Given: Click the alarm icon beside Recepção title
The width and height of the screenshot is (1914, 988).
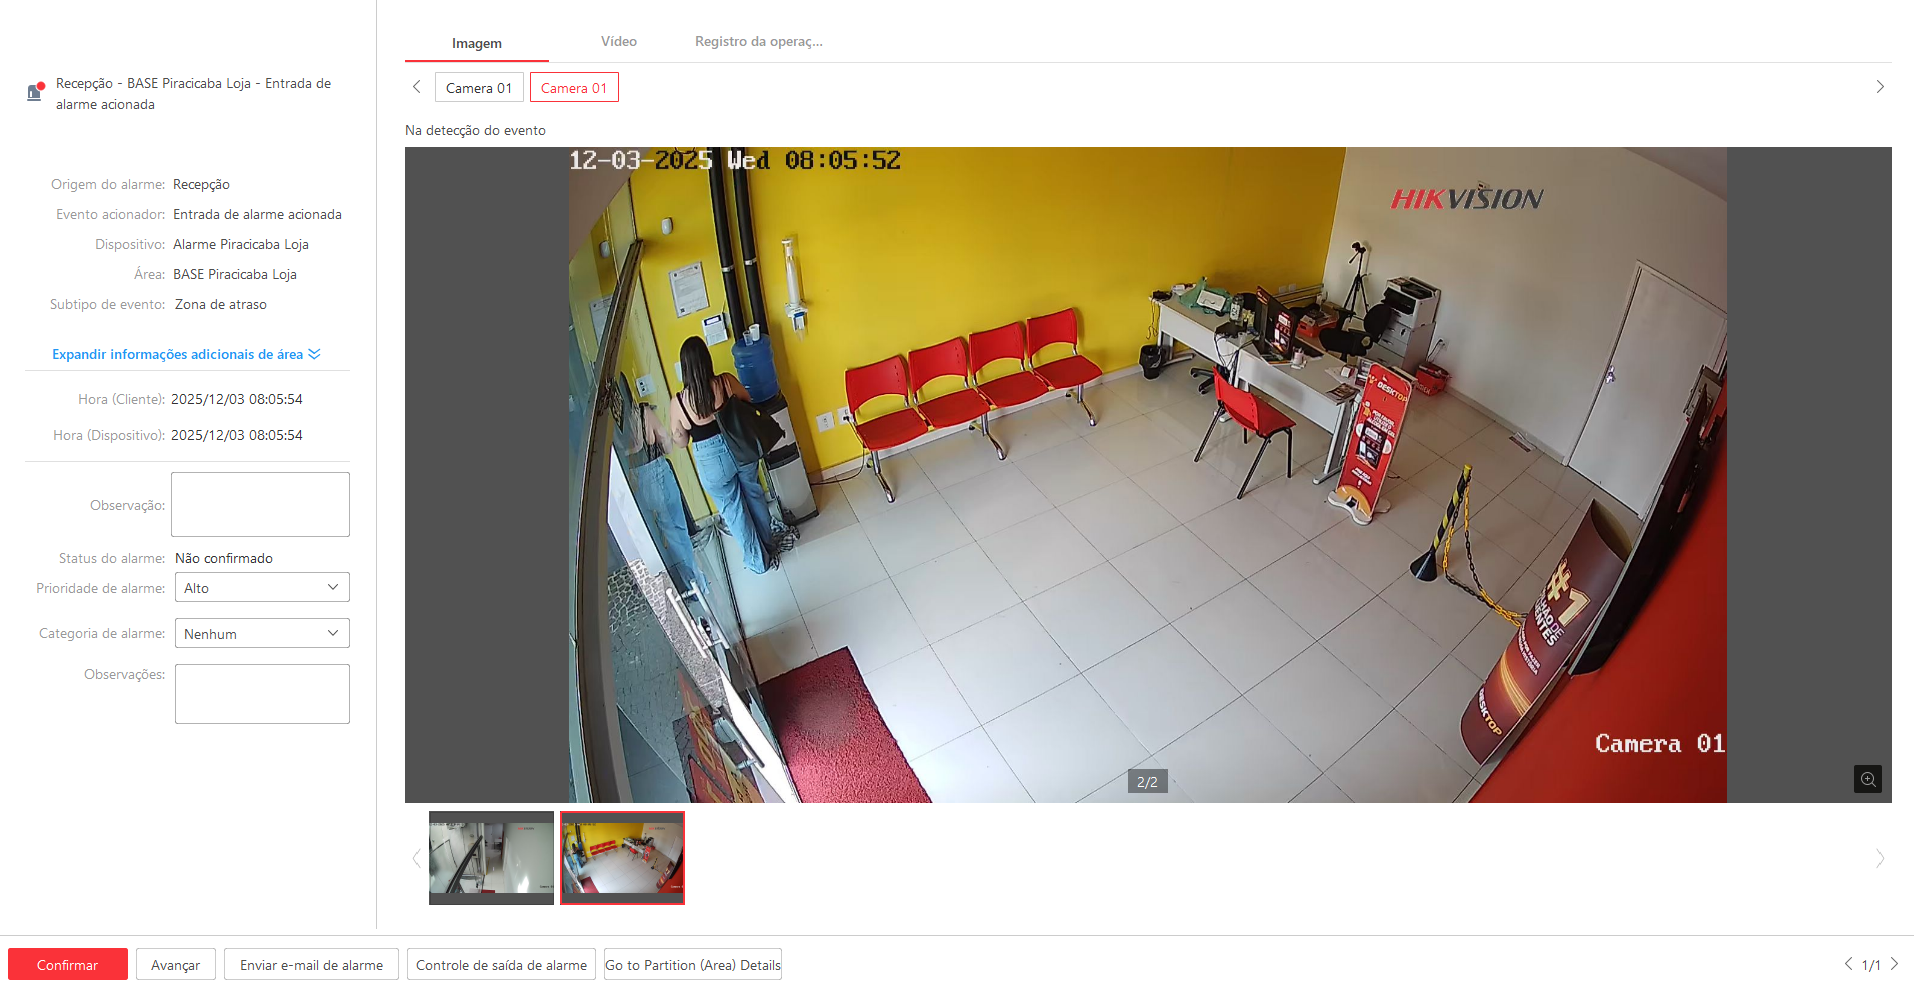Looking at the screenshot, I should point(35,92).
